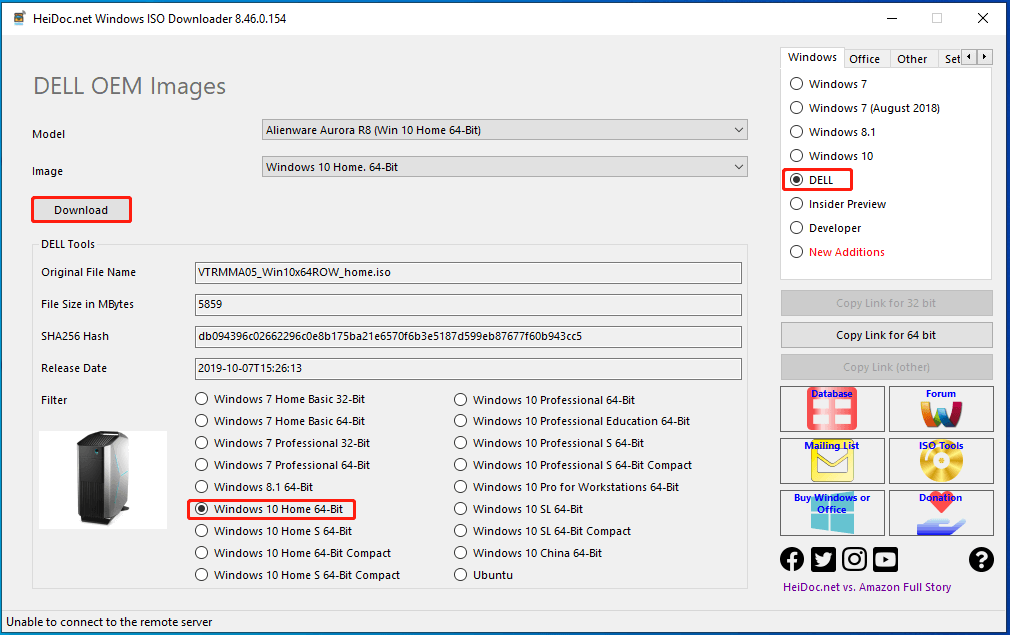Click the 'Unable to connect' status message
Image resolution: width=1010 pixels, height=635 pixels.
point(110,622)
